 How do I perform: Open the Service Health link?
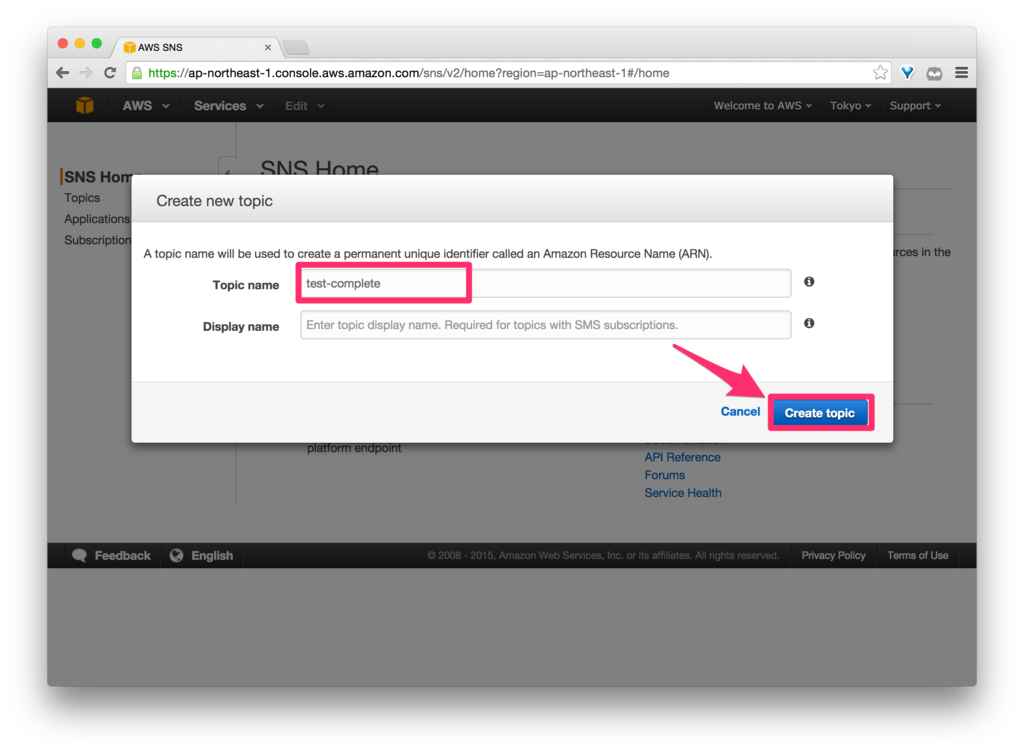(x=683, y=493)
